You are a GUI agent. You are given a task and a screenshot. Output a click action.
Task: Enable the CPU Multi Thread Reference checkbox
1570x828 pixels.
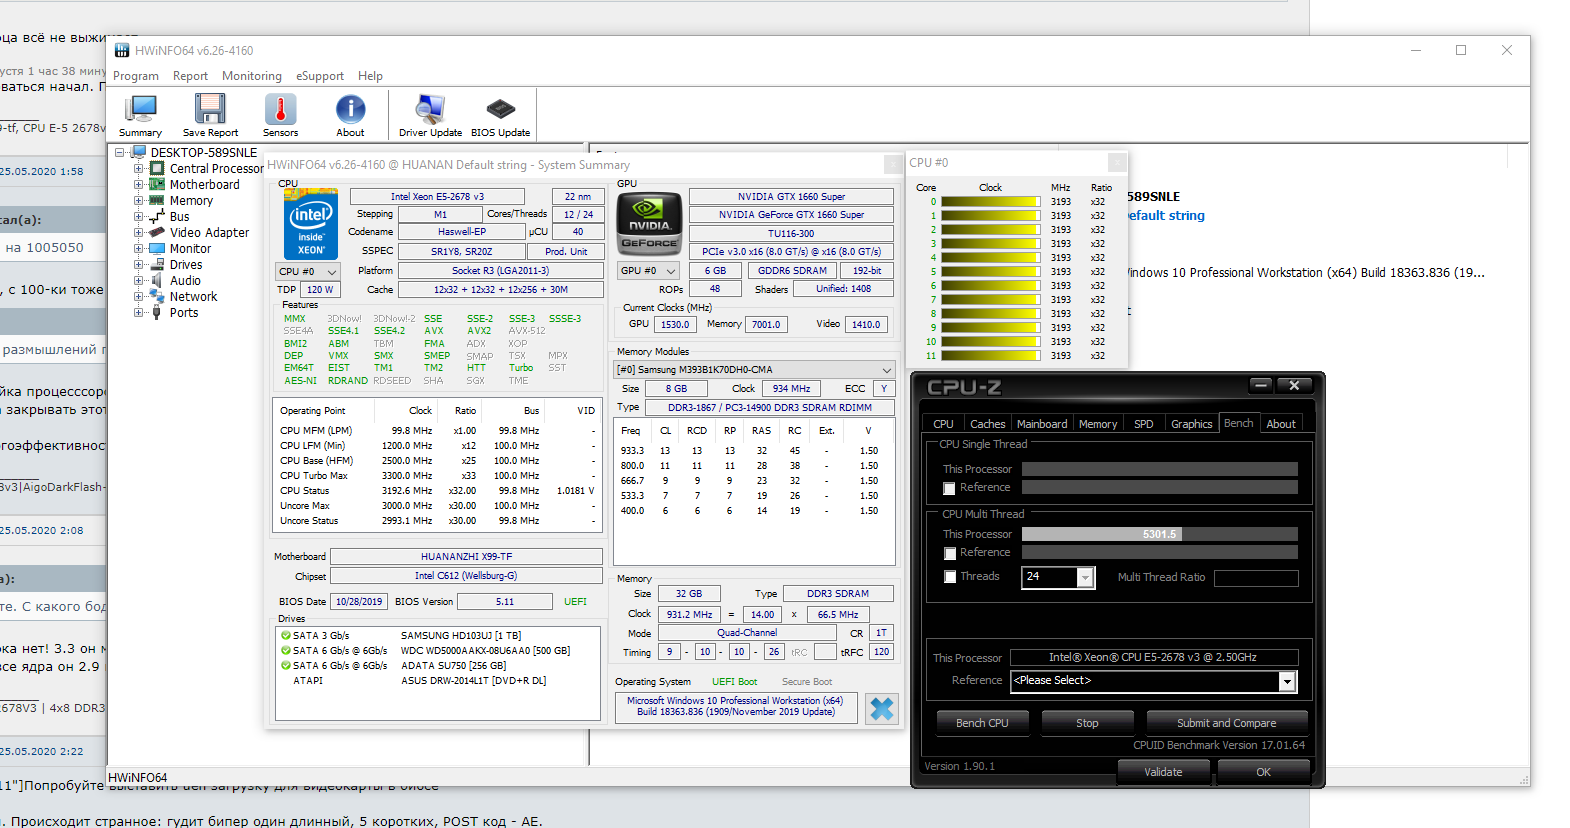[950, 553]
